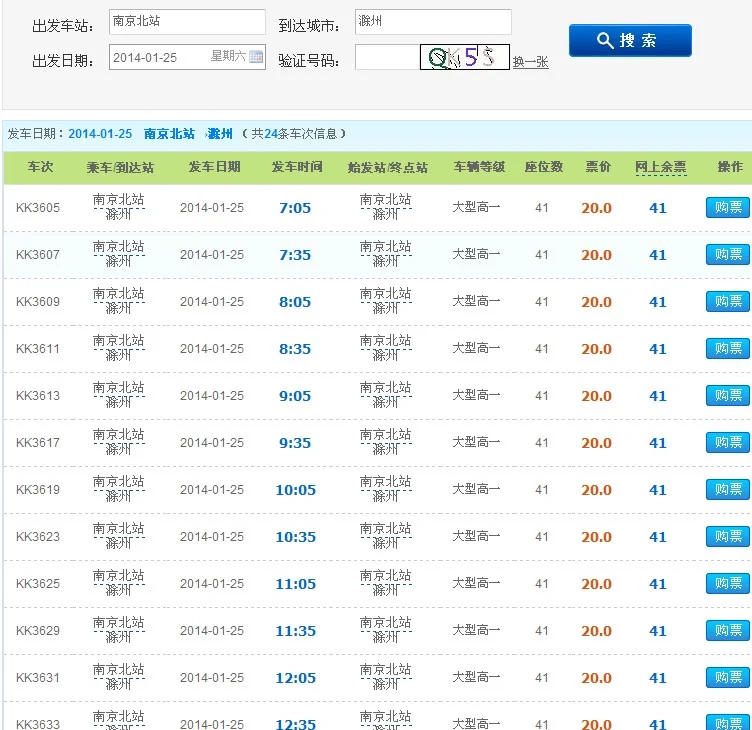Buy ticket for KK3611 at 8:35

tap(728, 348)
